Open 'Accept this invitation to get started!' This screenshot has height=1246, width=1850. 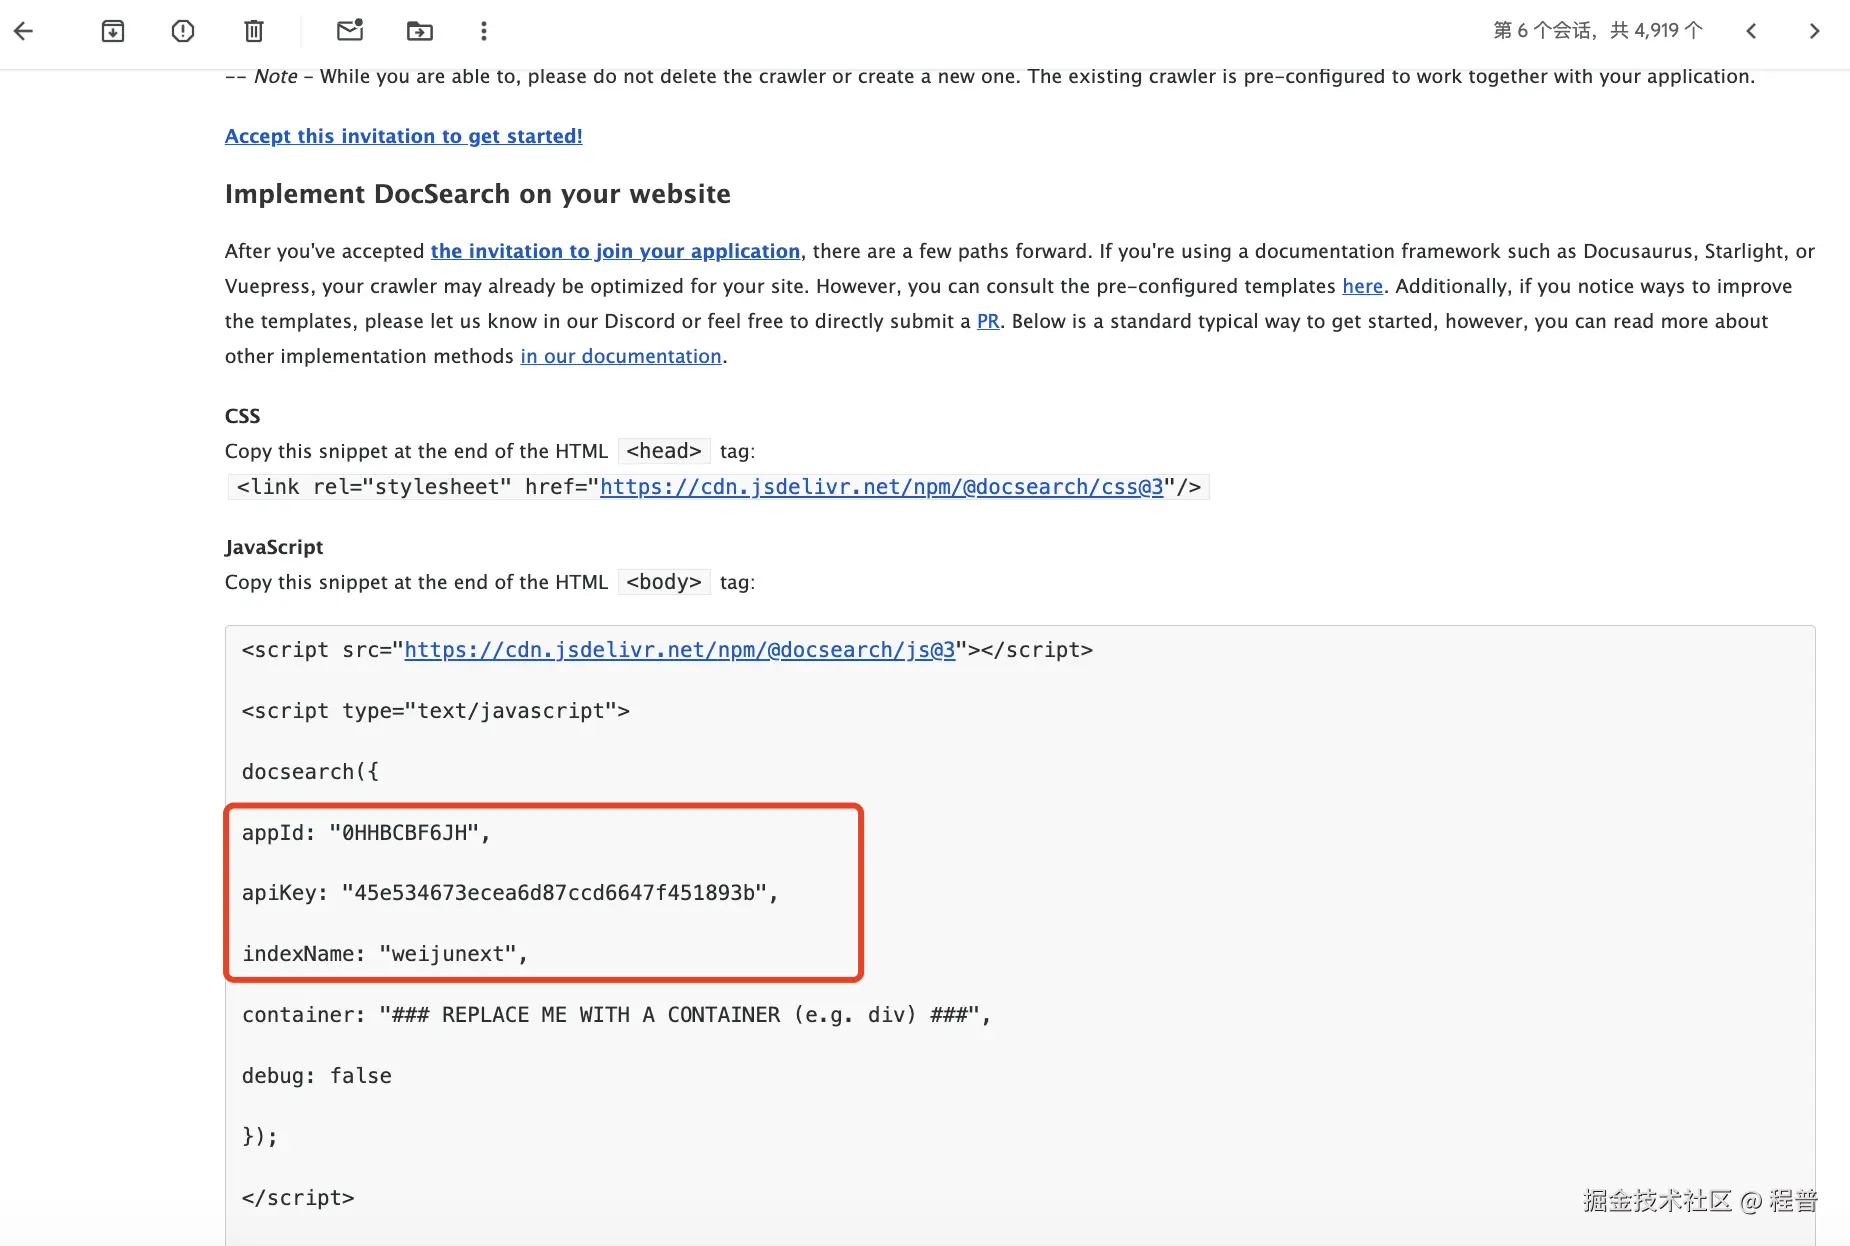403,136
